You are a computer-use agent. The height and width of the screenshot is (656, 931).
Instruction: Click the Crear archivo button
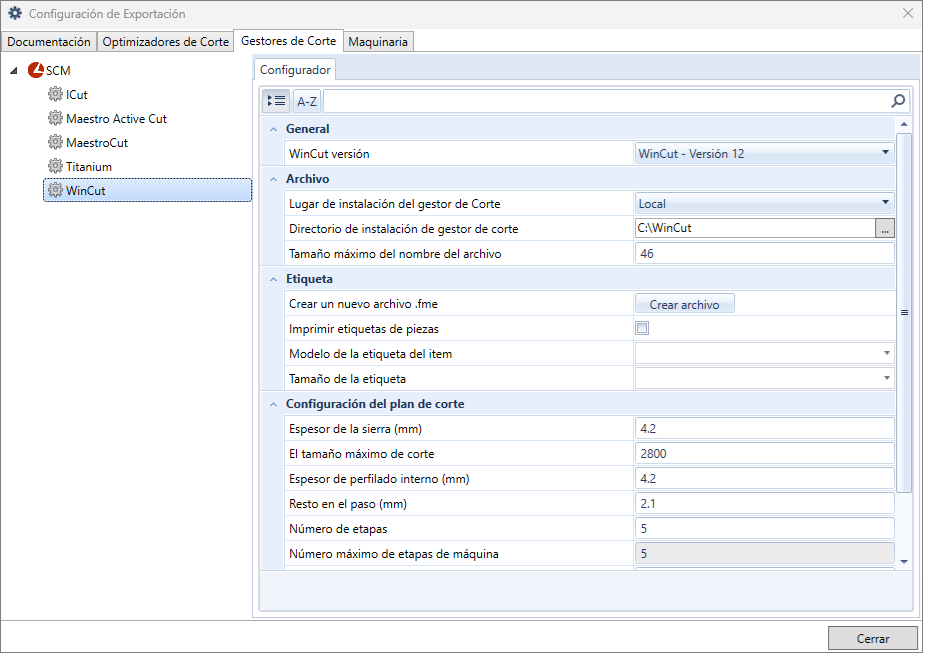[x=685, y=304]
